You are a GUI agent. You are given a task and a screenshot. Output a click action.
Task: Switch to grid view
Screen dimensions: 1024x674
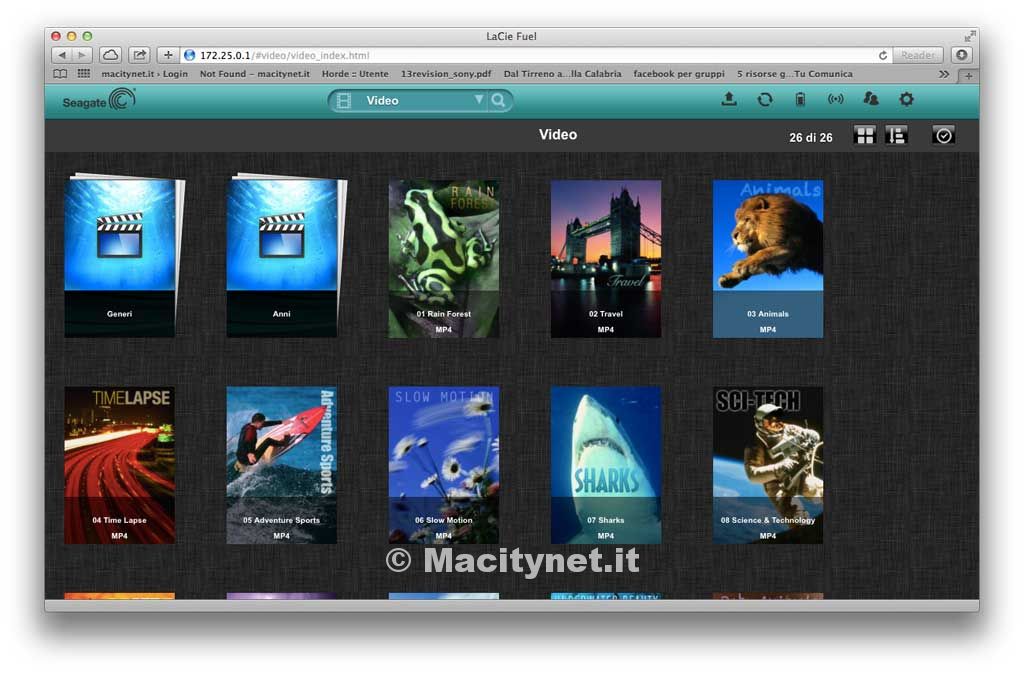tap(865, 135)
